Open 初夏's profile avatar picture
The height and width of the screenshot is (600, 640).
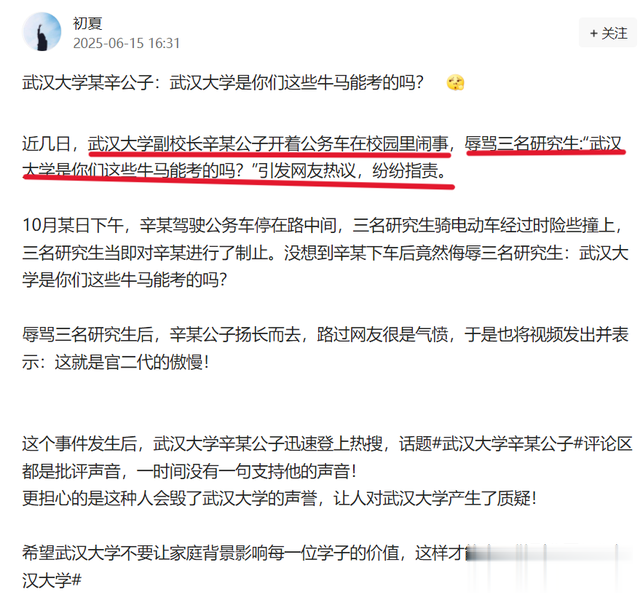point(42,32)
